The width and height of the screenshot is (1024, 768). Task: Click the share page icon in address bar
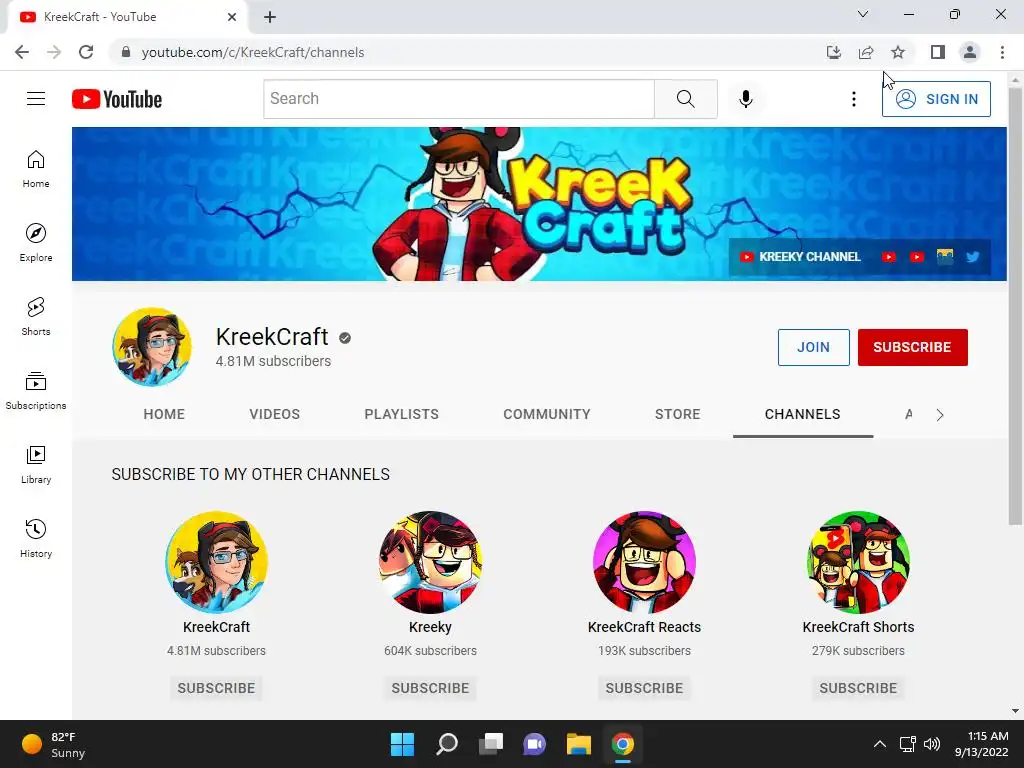pyautogui.click(x=866, y=52)
